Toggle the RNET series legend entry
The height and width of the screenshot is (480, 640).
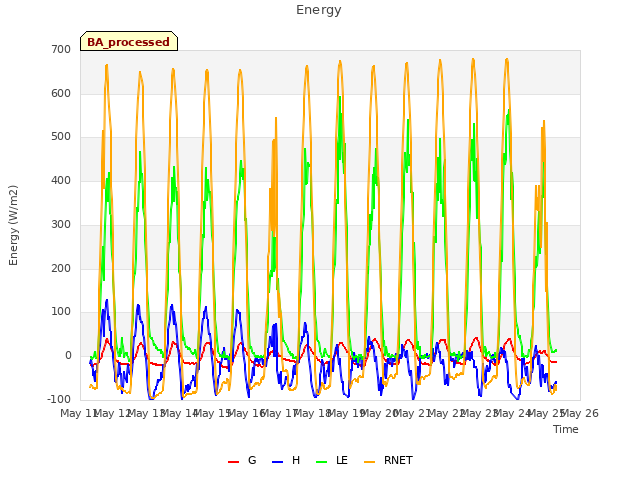[x=388, y=460]
